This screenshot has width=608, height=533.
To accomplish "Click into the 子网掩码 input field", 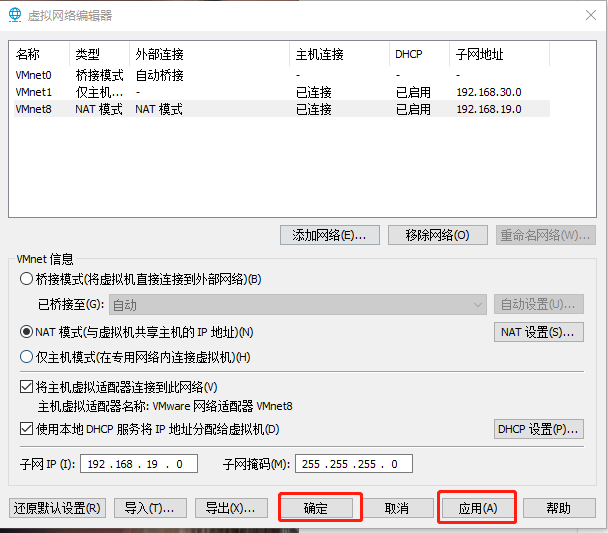I will tap(354, 464).
